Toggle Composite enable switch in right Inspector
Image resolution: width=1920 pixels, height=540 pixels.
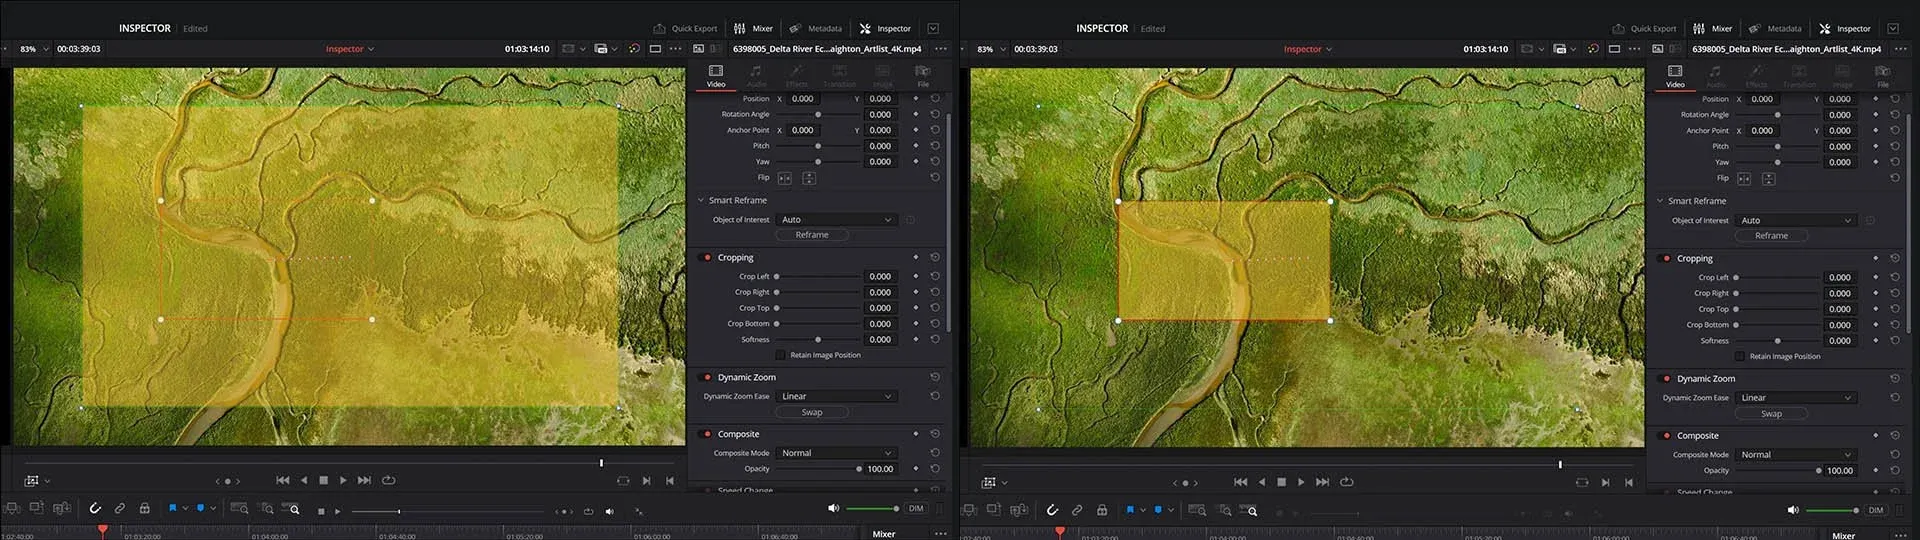click(1665, 435)
